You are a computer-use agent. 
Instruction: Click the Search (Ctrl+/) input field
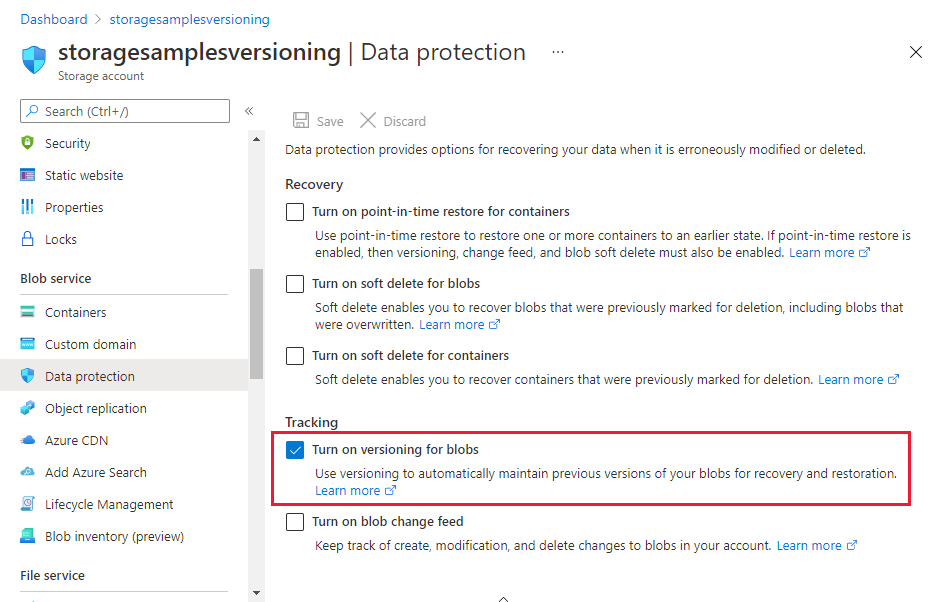[125, 111]
